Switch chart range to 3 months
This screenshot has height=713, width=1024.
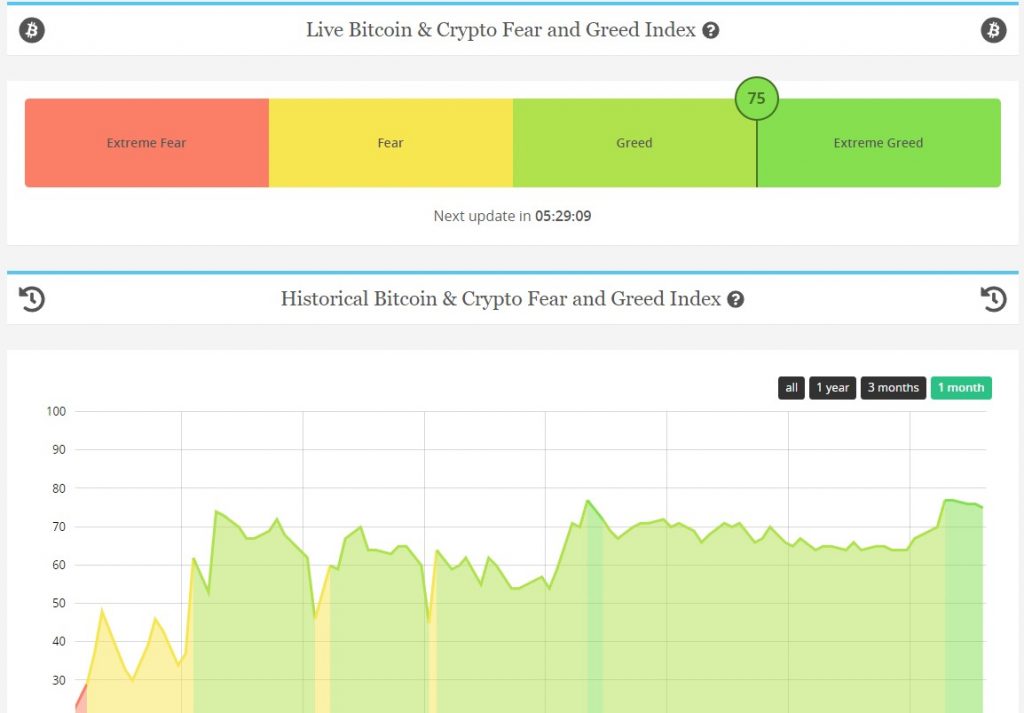(893, 388)
